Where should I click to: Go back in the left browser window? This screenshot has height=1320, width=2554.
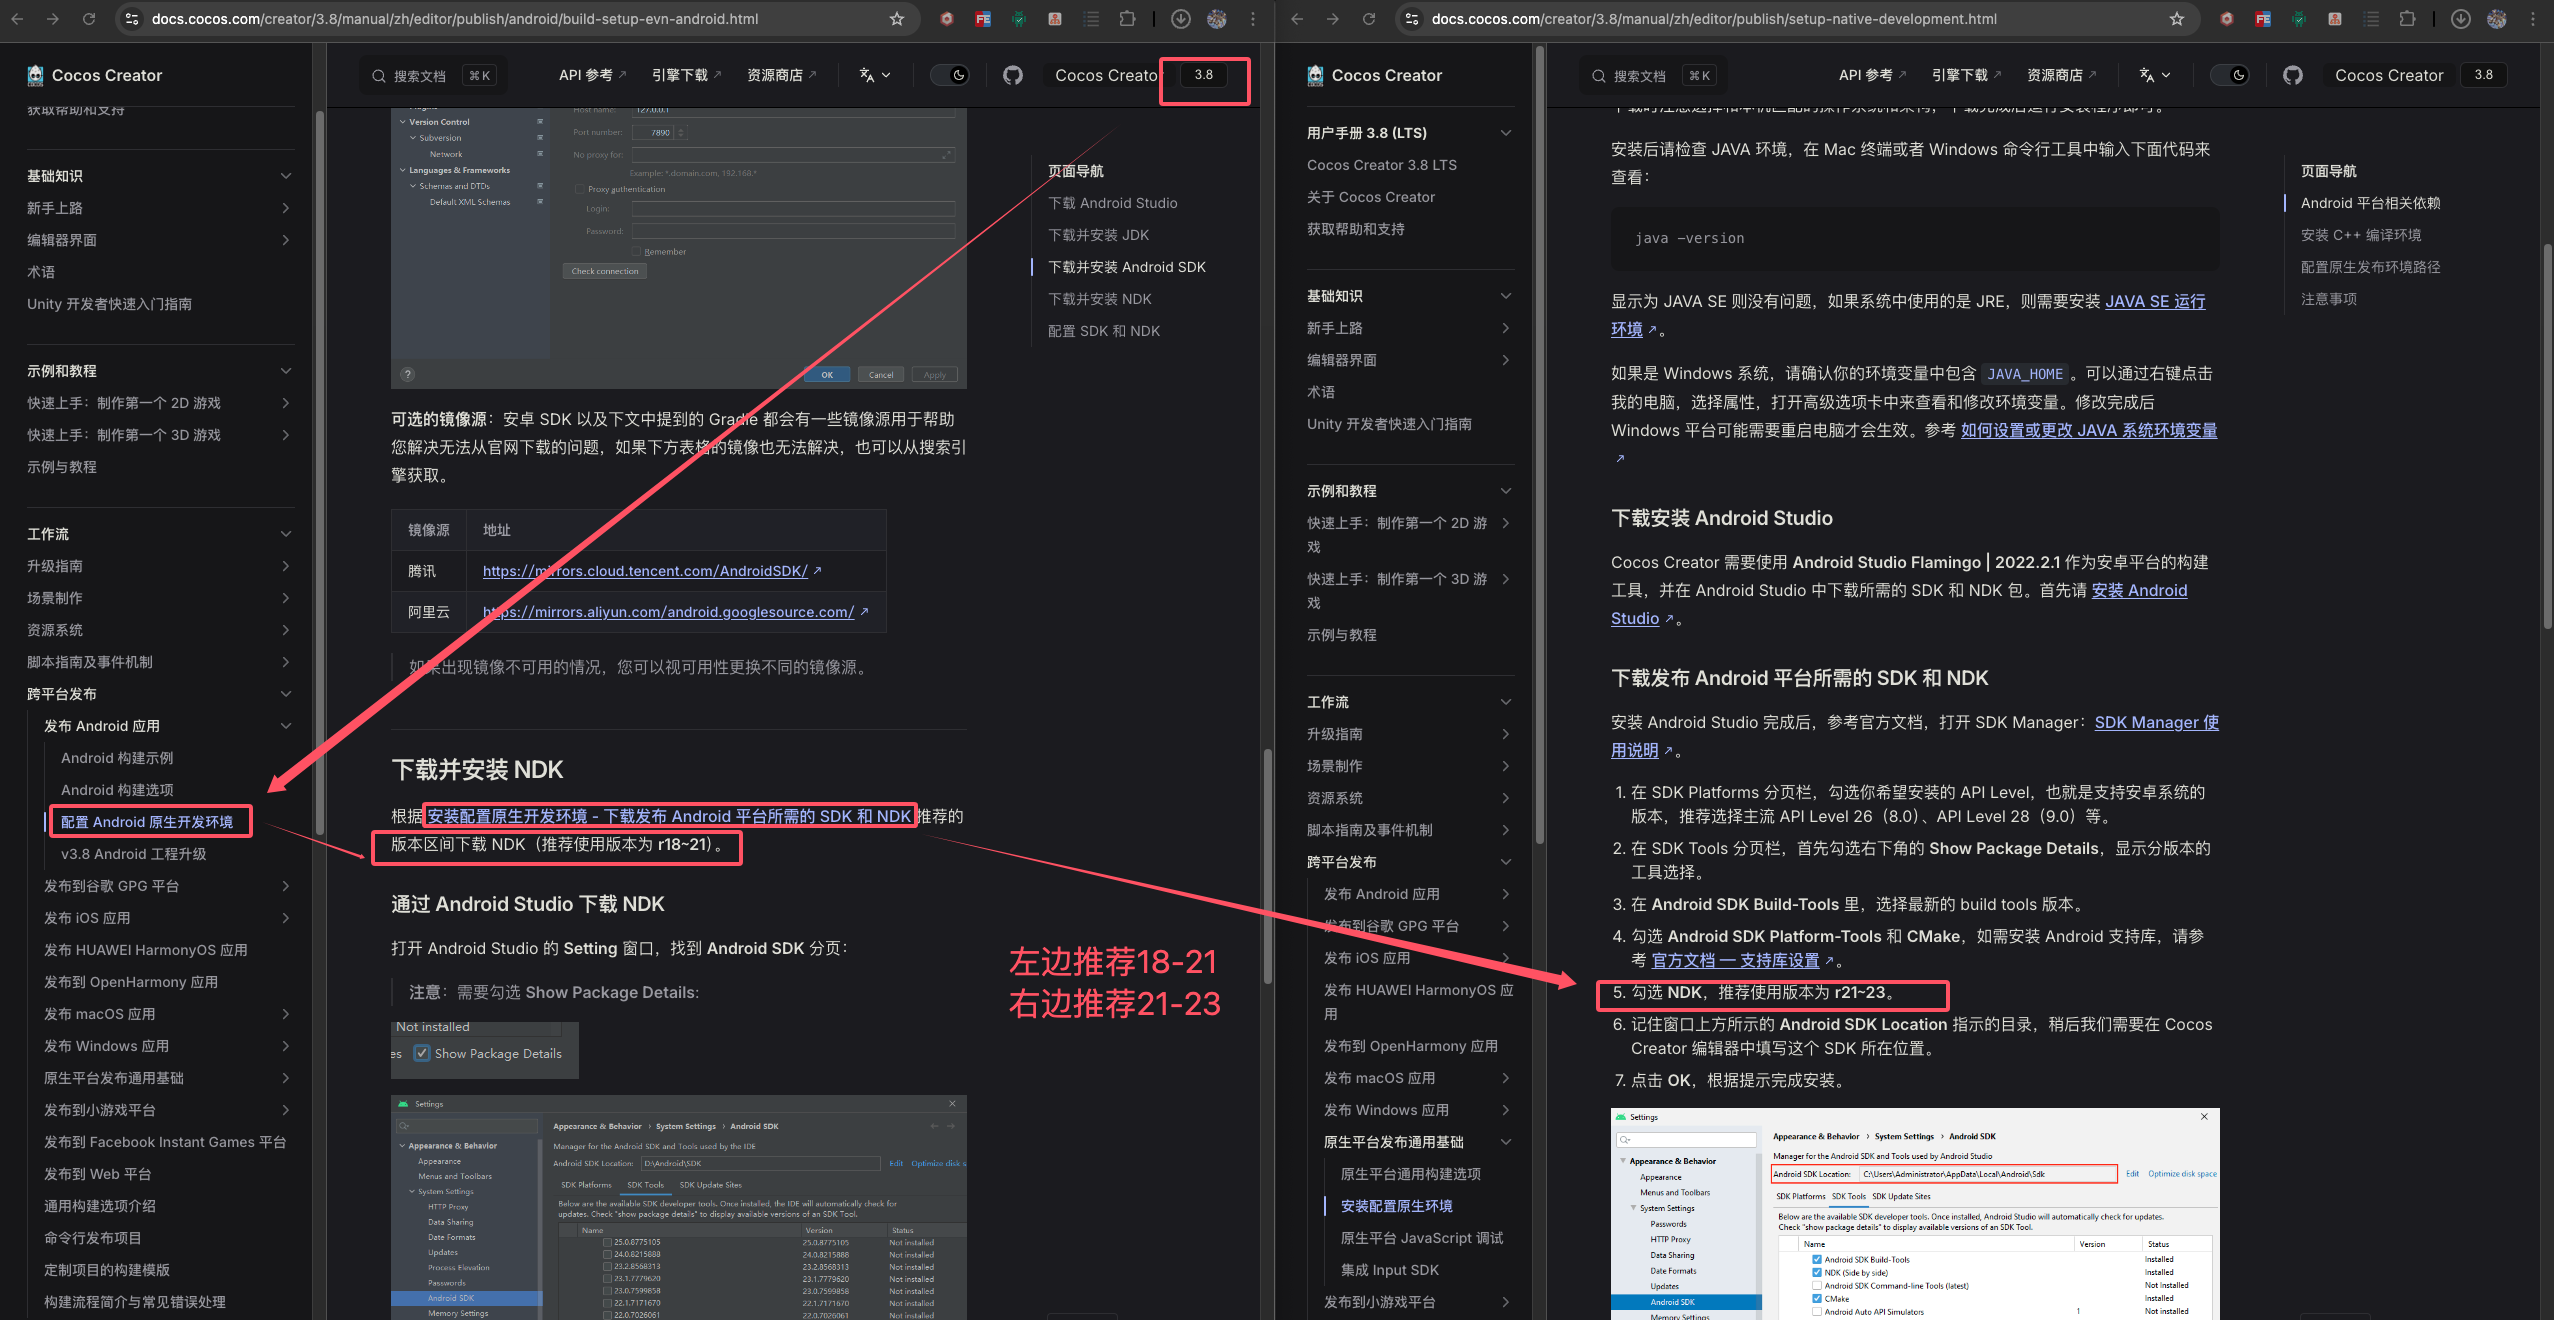coord(17,19)
